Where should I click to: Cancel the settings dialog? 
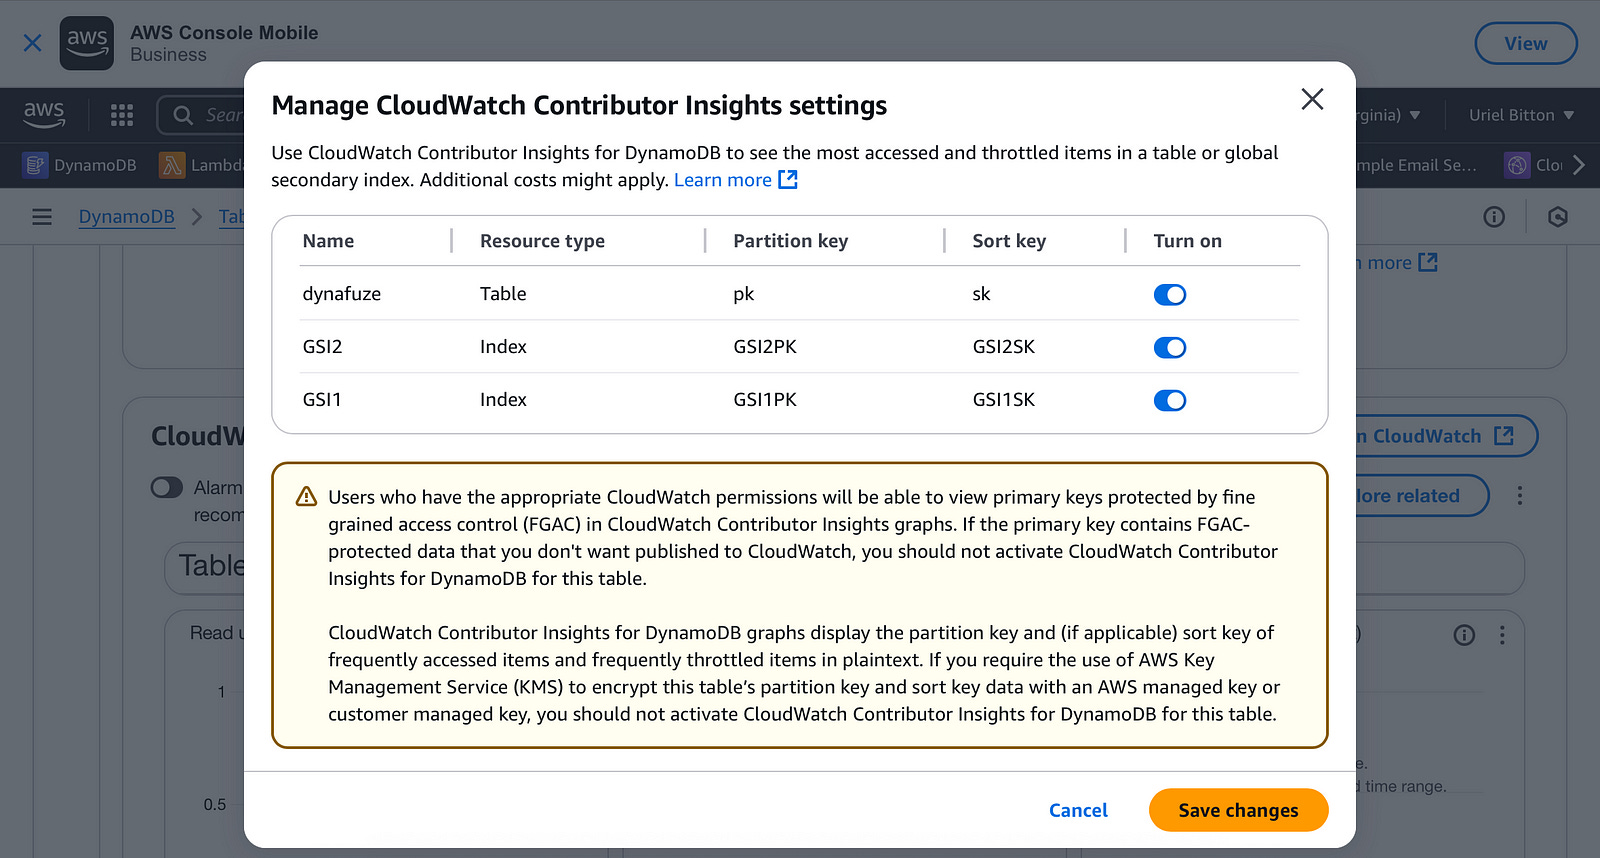[1078, 810]
